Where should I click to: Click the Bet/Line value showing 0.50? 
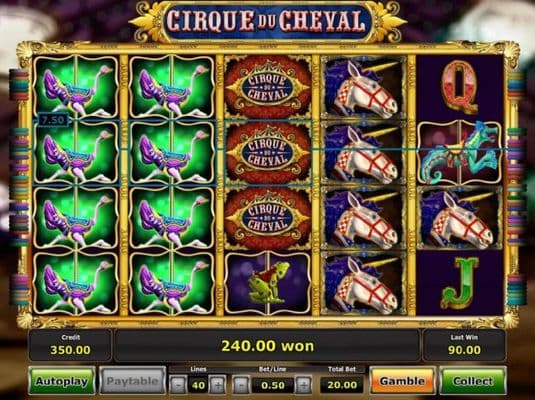coord(273,385)
